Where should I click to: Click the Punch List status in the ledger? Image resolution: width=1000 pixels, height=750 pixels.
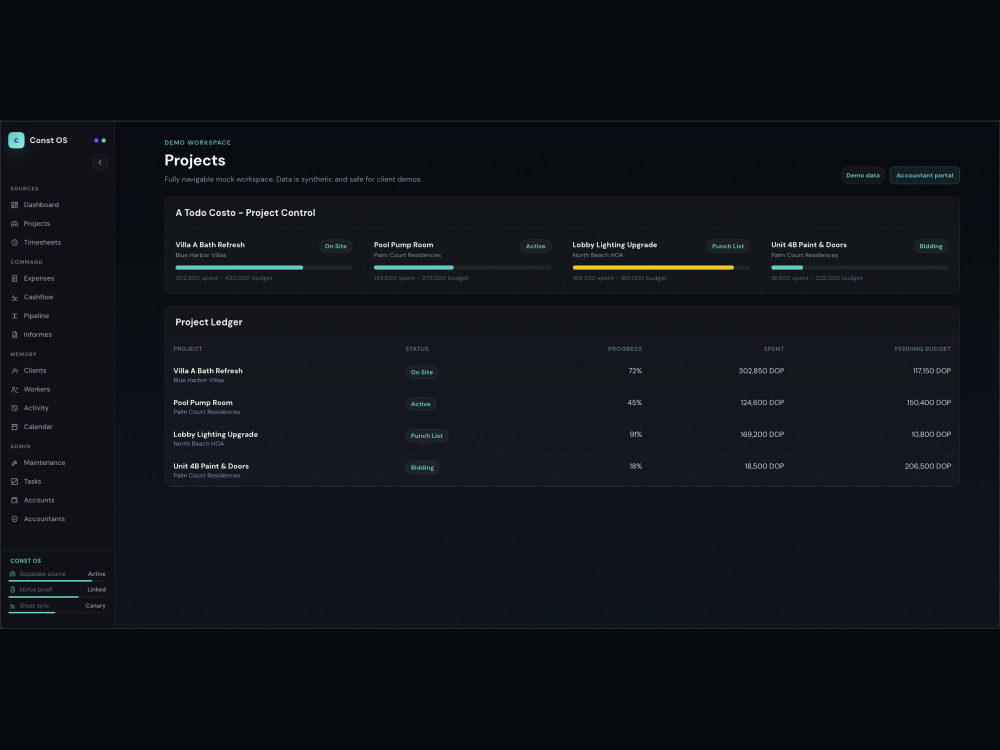[x=427, y=436]
